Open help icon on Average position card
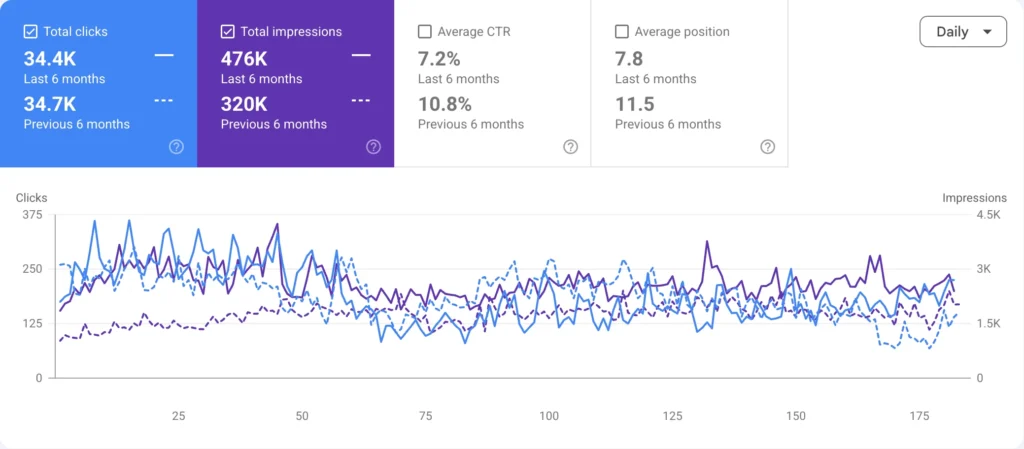1024x449 pixels. point(768,147)
